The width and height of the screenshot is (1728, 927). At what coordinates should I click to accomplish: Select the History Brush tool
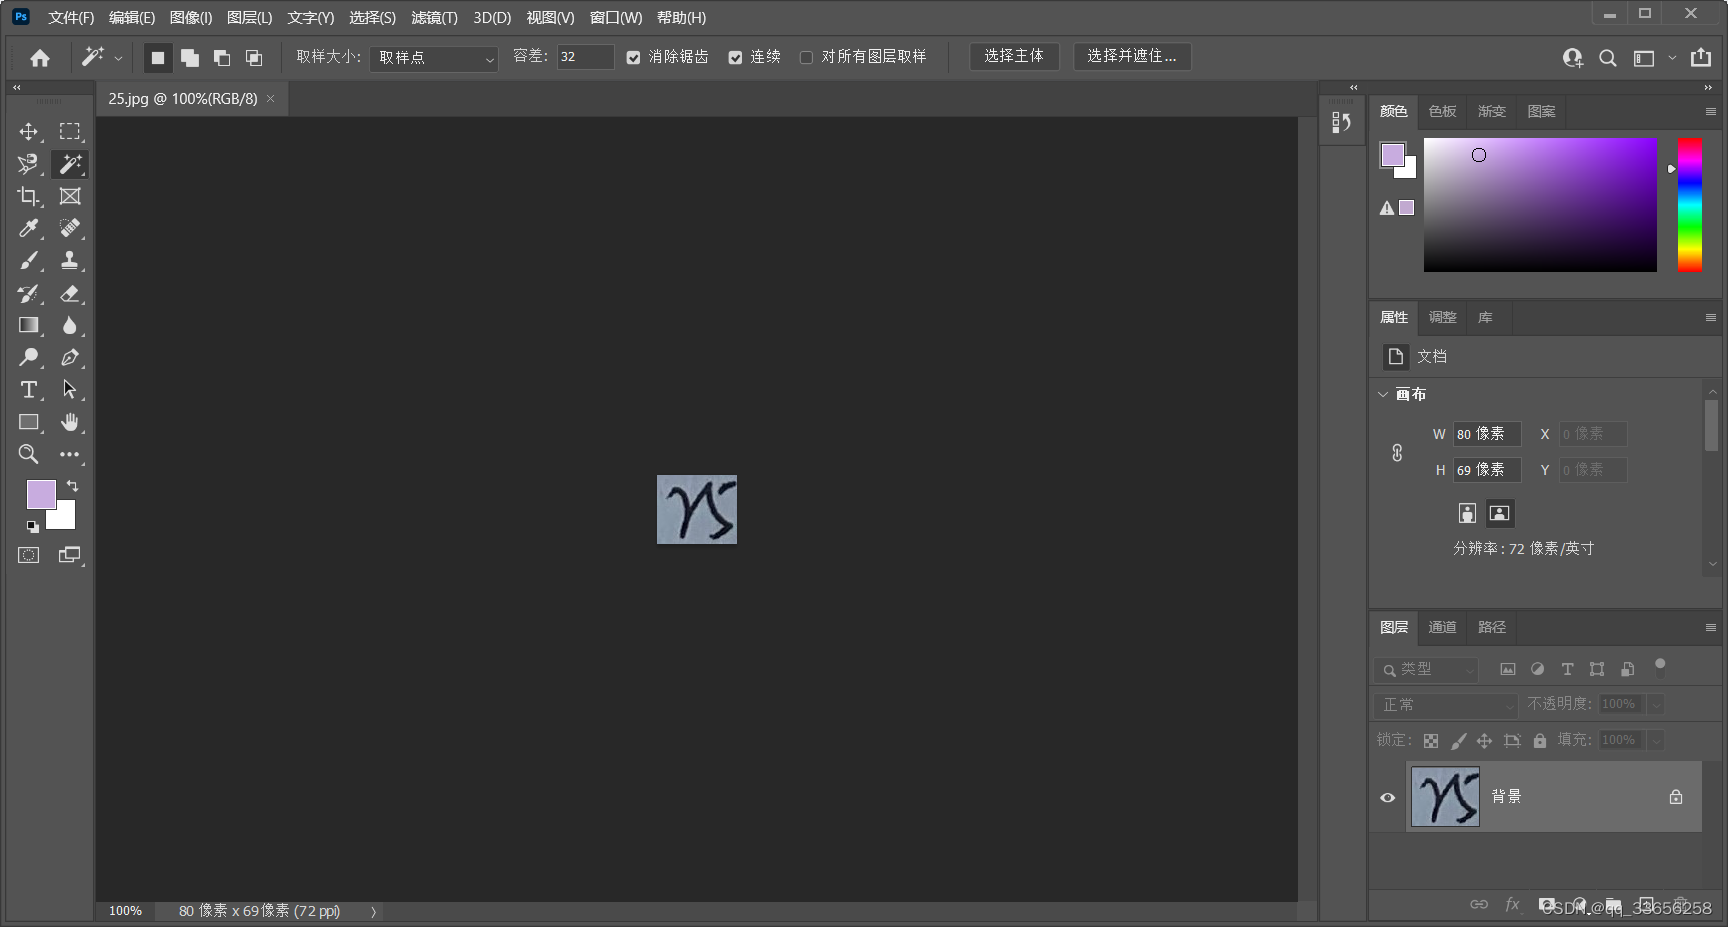tap(28, 293)
